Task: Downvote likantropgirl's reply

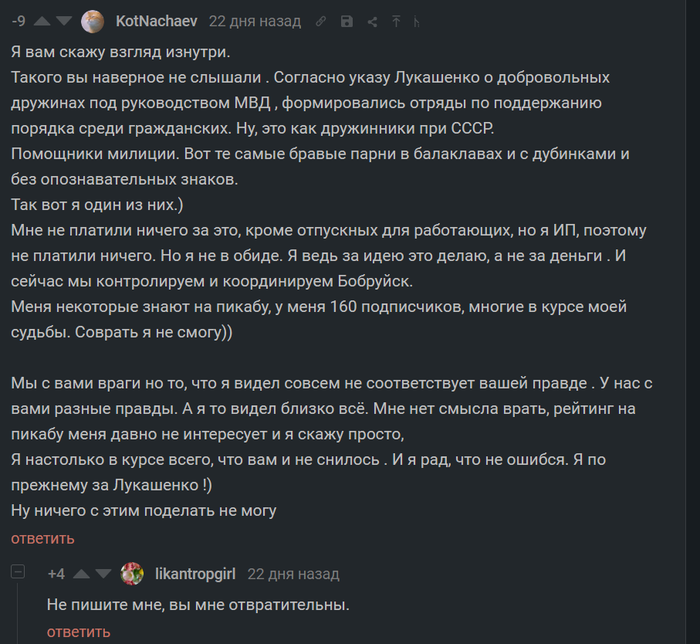Action: 102,574
